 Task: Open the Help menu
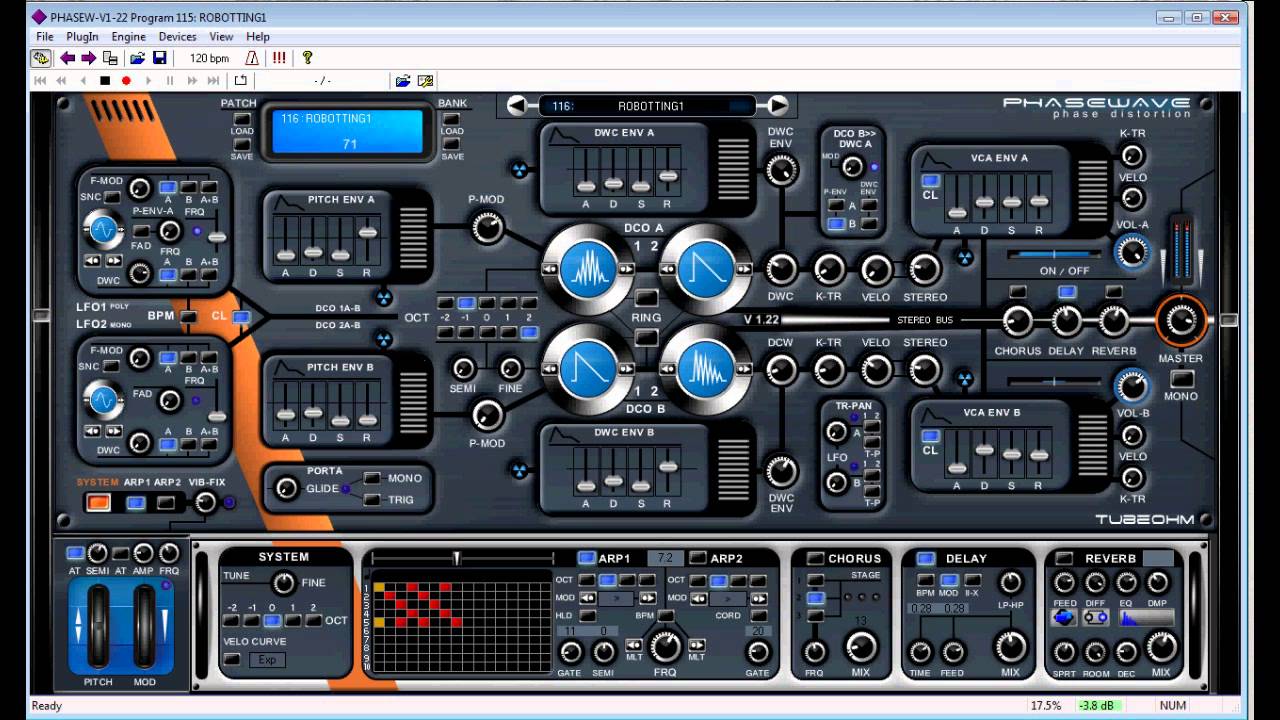click(x=258, y=36)
